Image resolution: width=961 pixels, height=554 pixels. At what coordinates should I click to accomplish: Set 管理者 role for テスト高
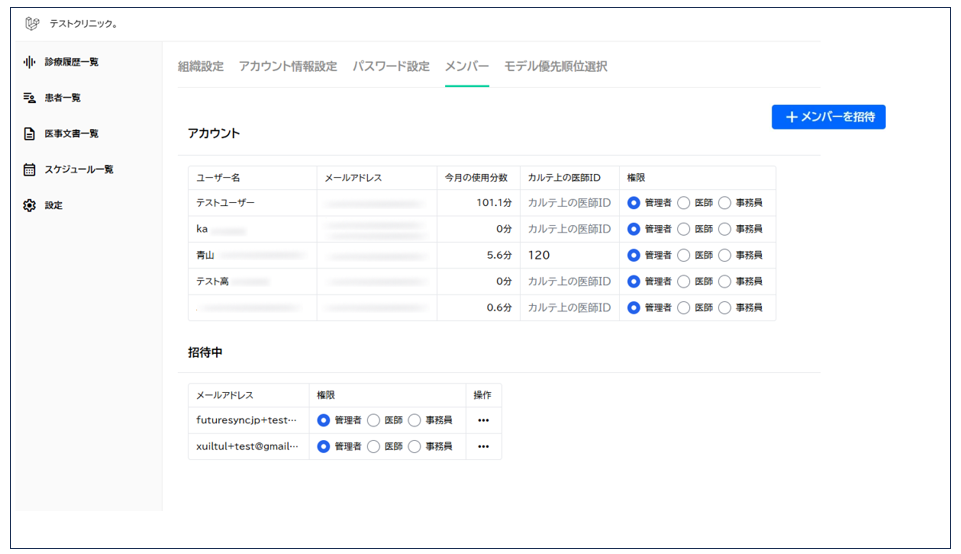pyautogui.click(x=634, y=282)
